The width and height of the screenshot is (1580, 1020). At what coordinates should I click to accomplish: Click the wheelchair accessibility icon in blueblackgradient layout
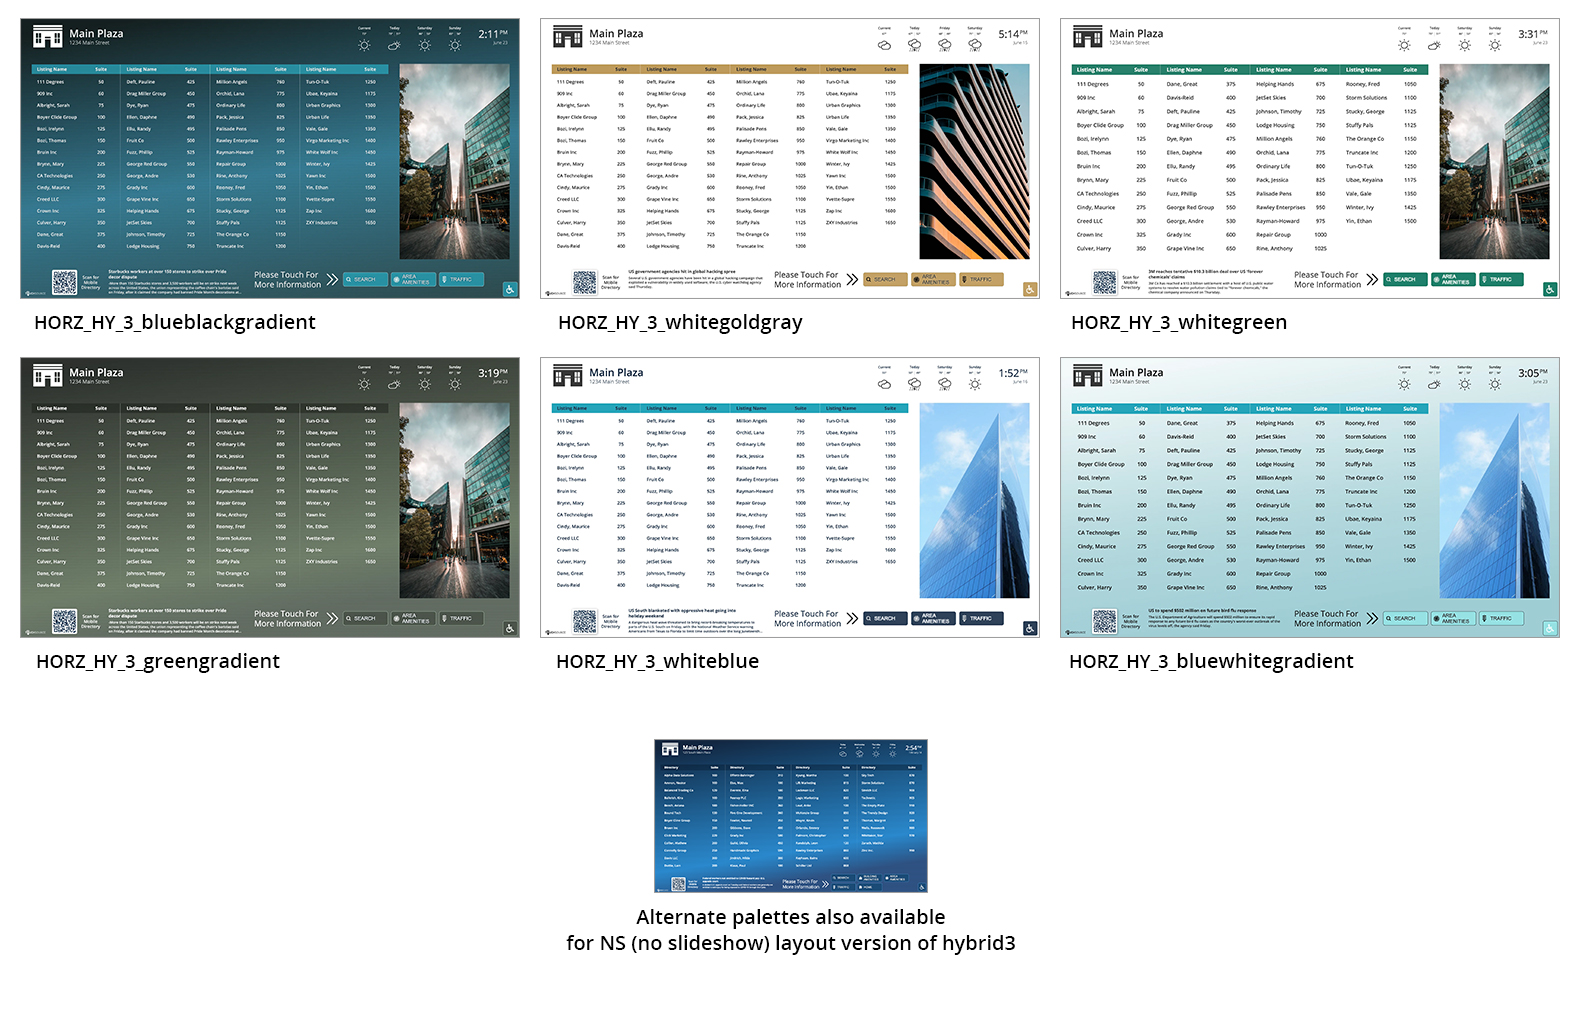tap(509, 289)
